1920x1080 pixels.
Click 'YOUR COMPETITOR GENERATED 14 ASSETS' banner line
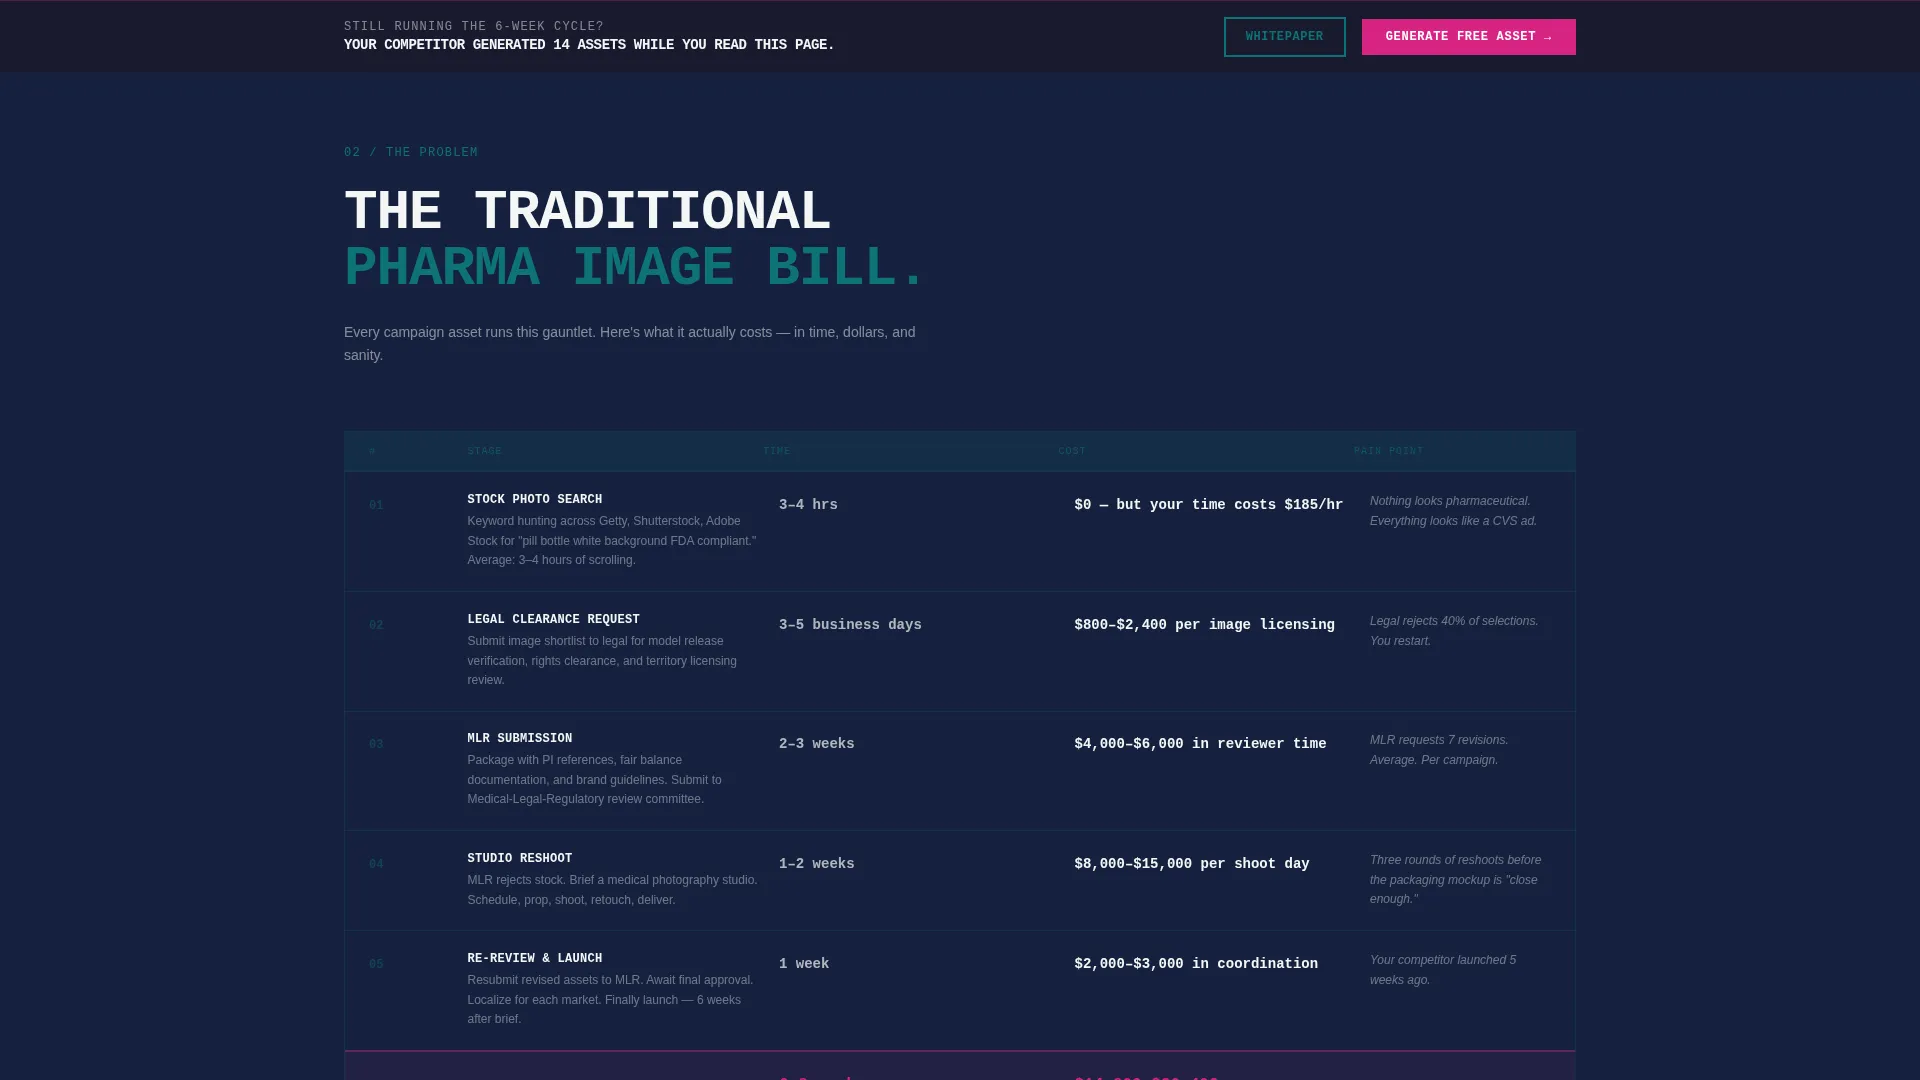point(589,45)
